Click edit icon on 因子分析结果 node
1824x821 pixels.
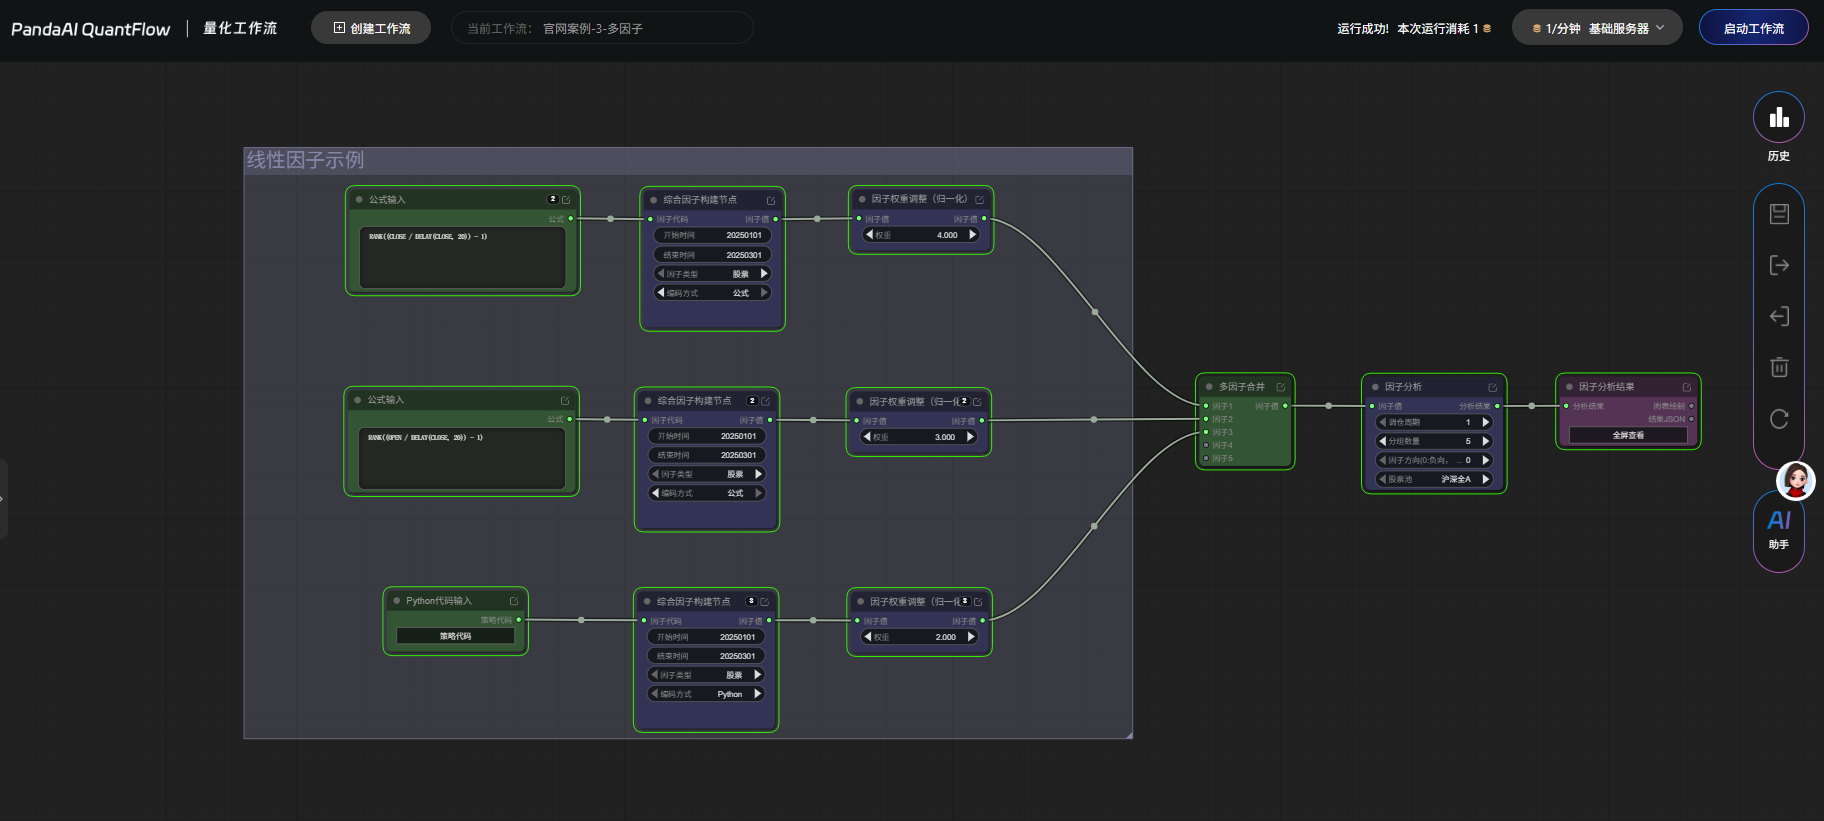click(x=1687, y=387)
